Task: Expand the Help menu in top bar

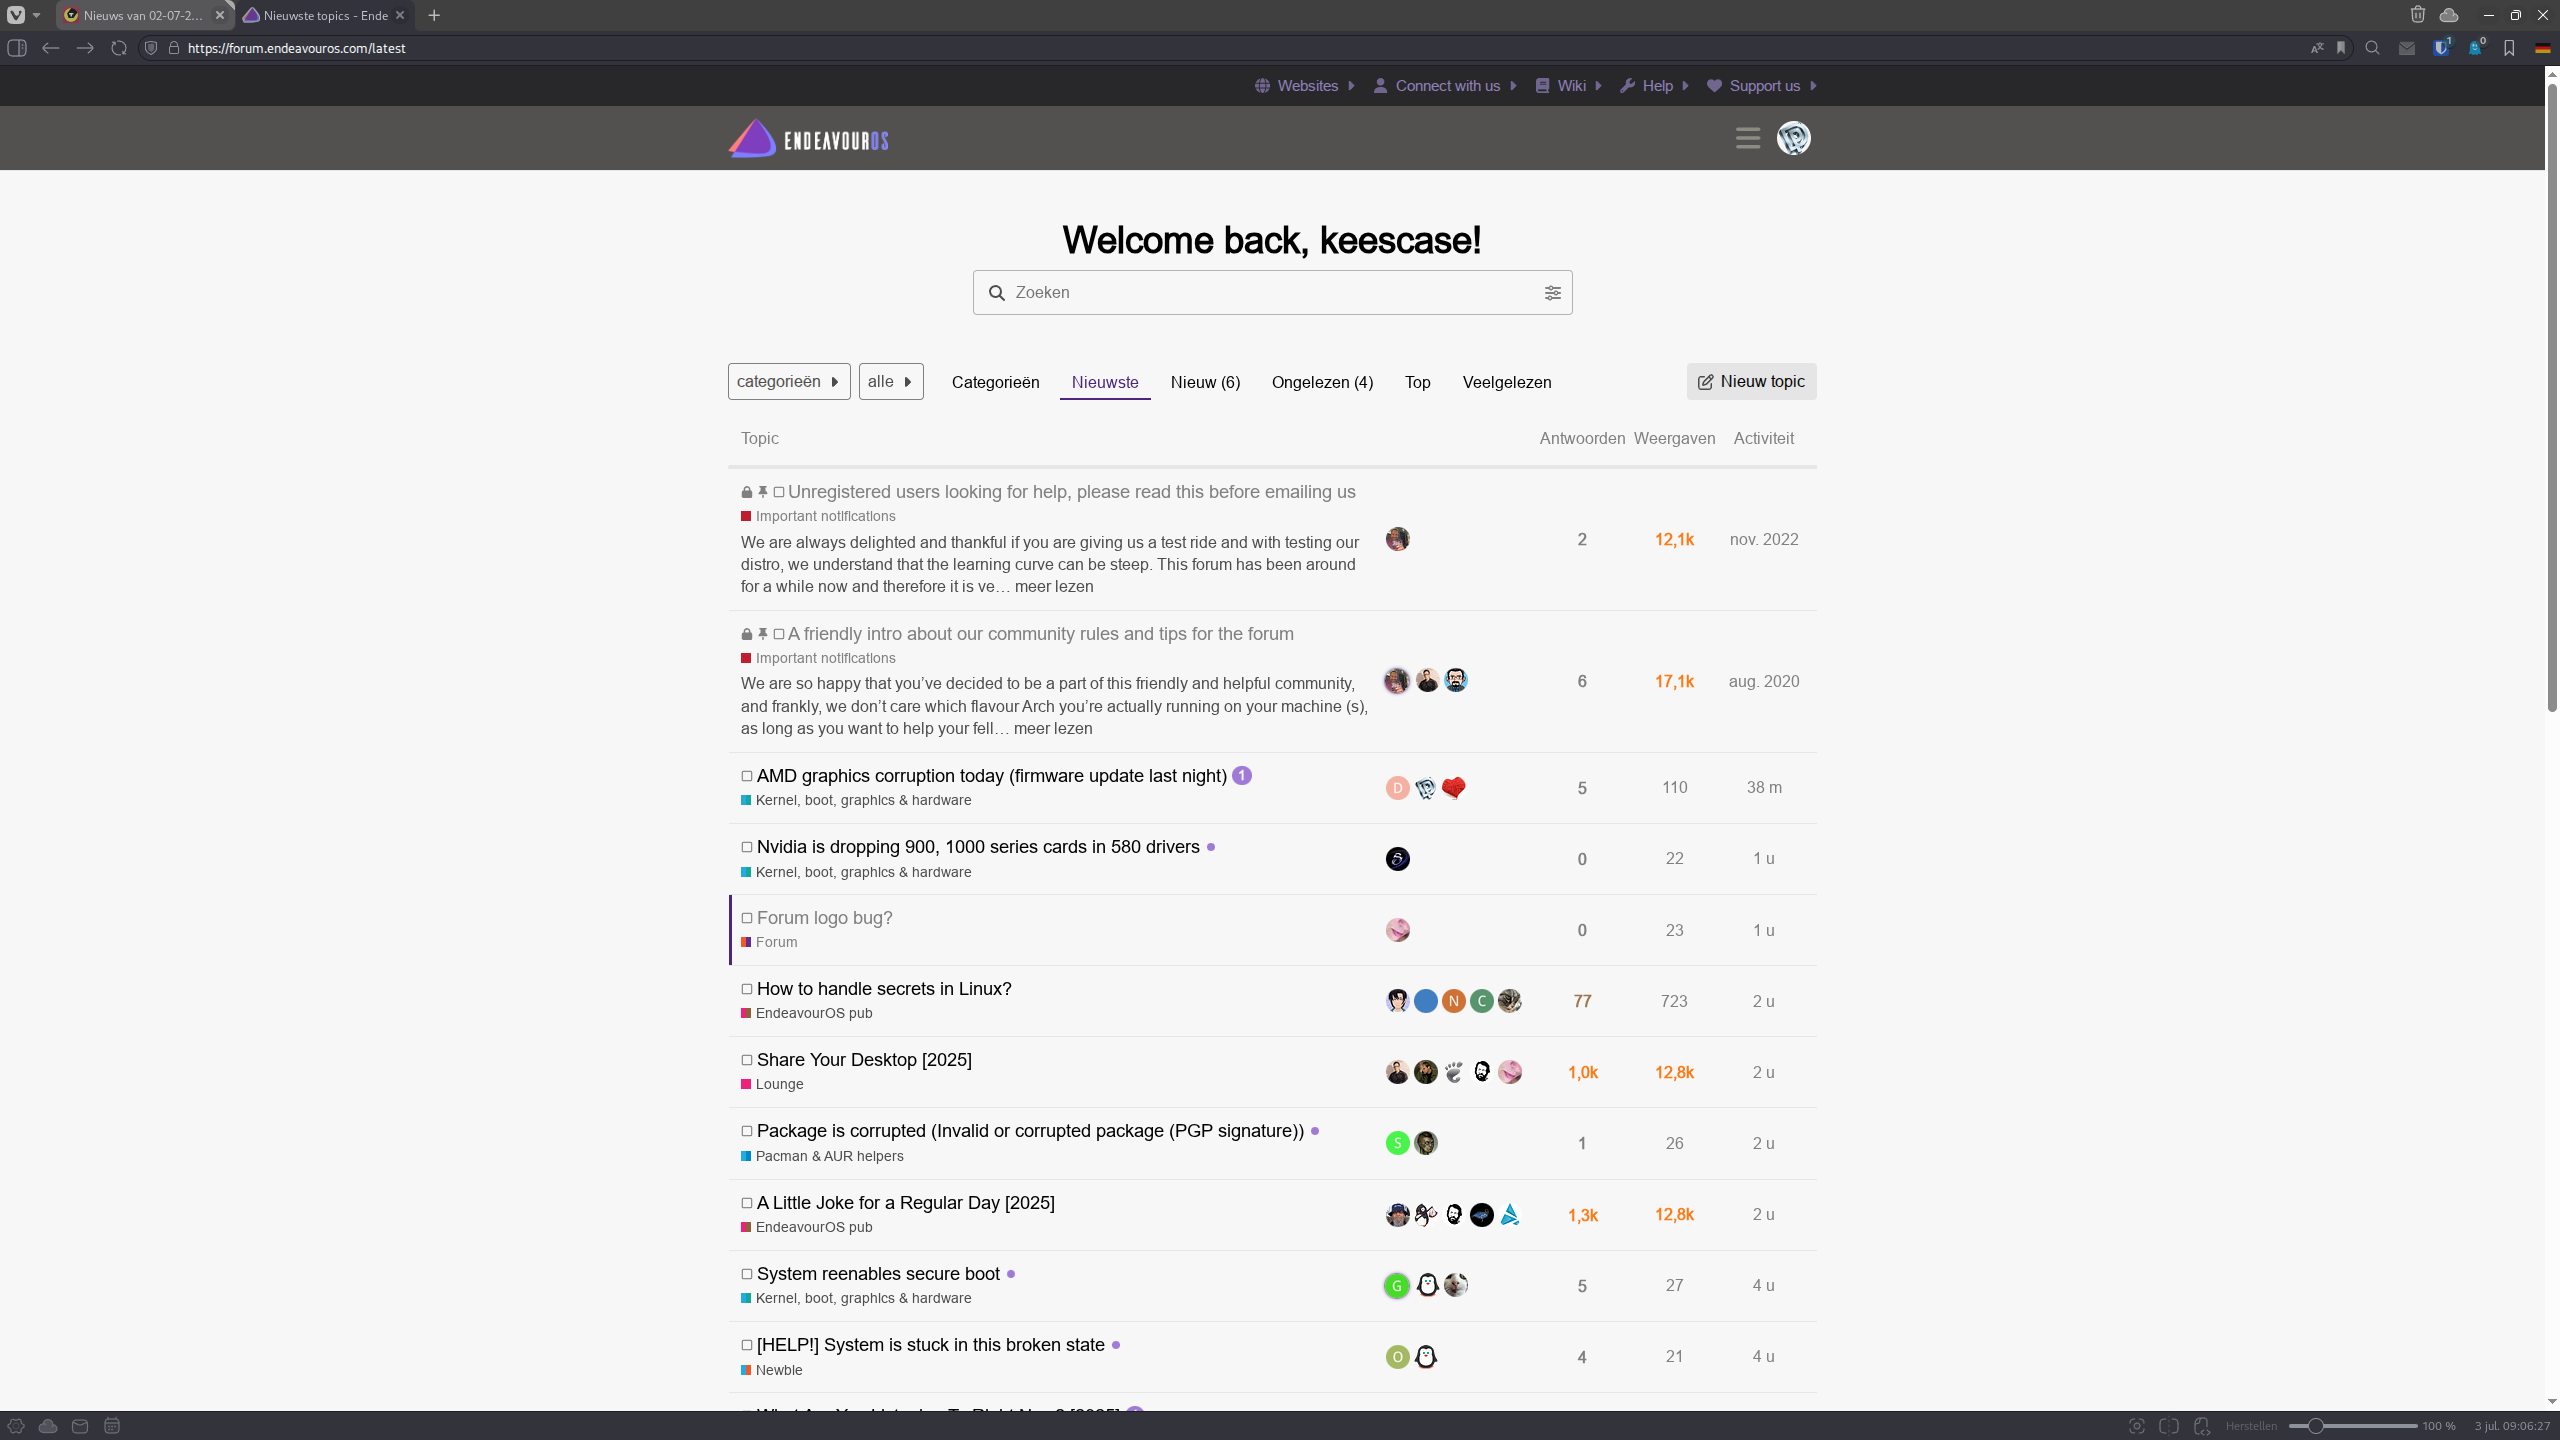Action: (x=1655, y=86)
